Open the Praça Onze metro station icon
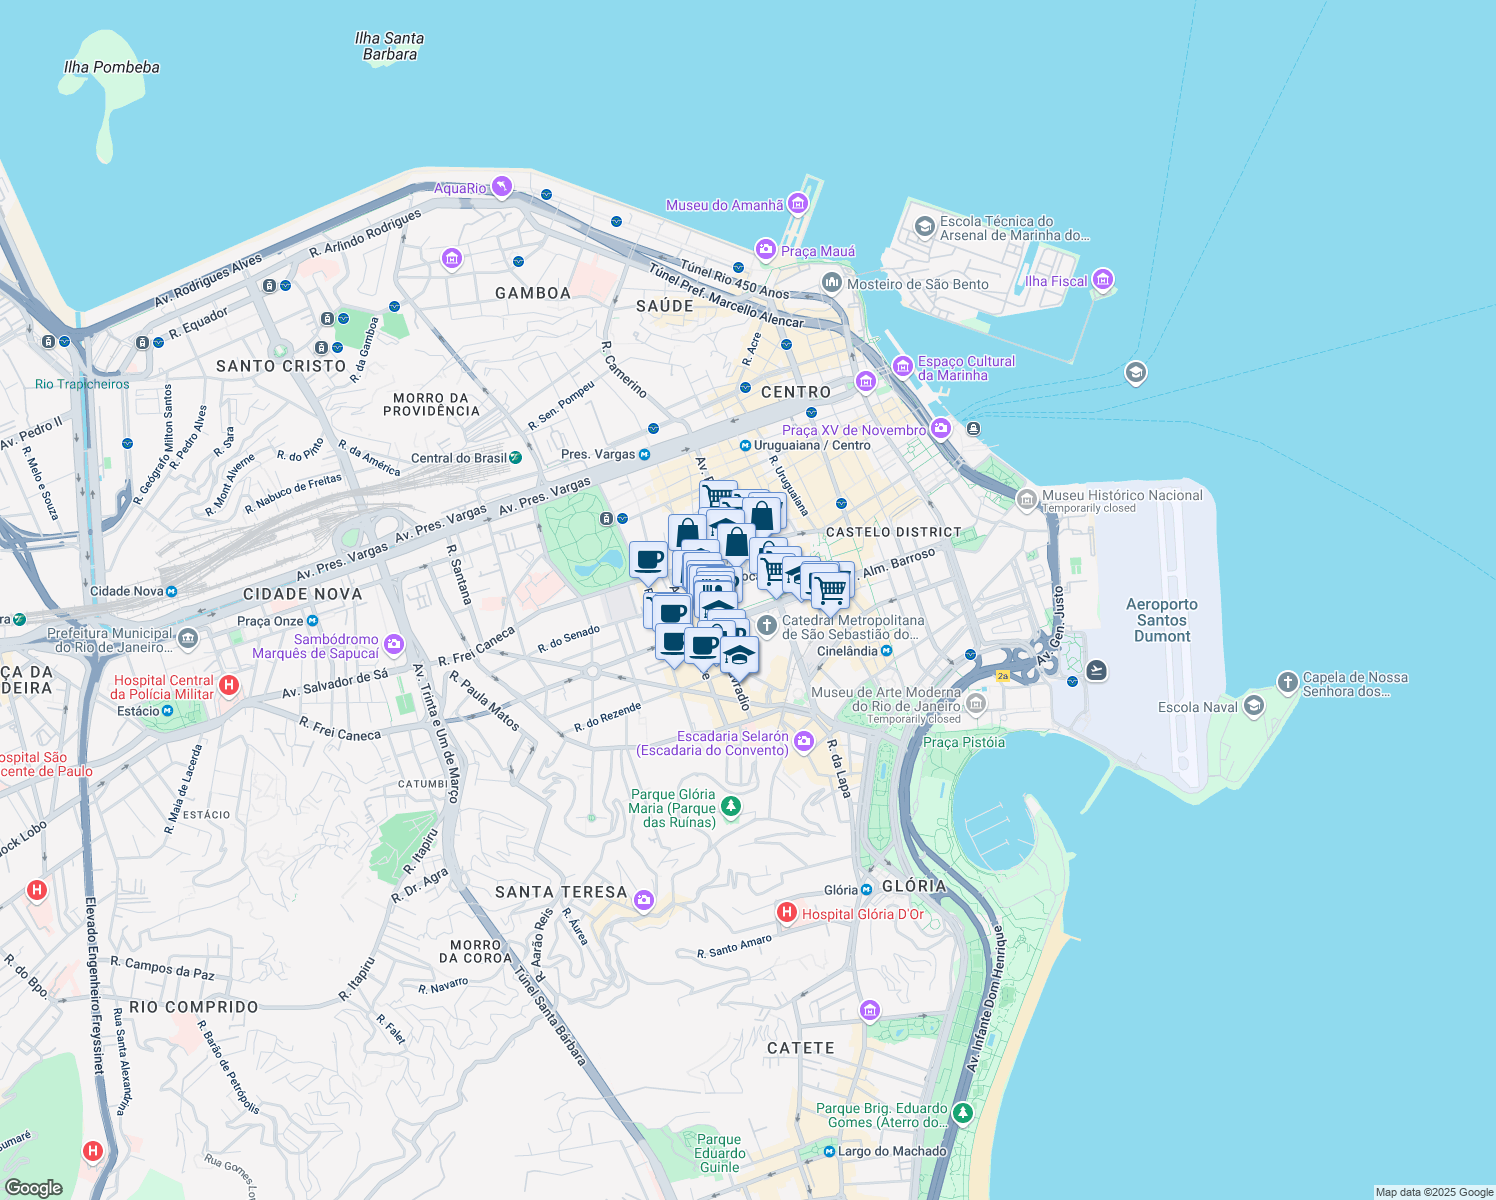 coord(313,621)
